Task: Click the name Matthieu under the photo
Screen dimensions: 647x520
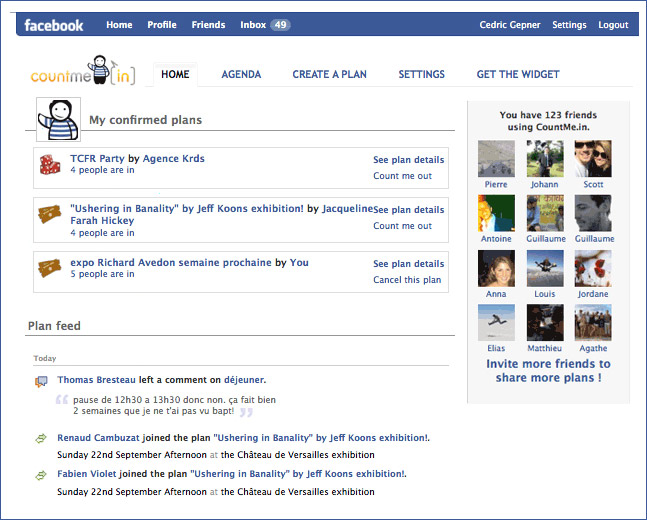Action: 545,348
